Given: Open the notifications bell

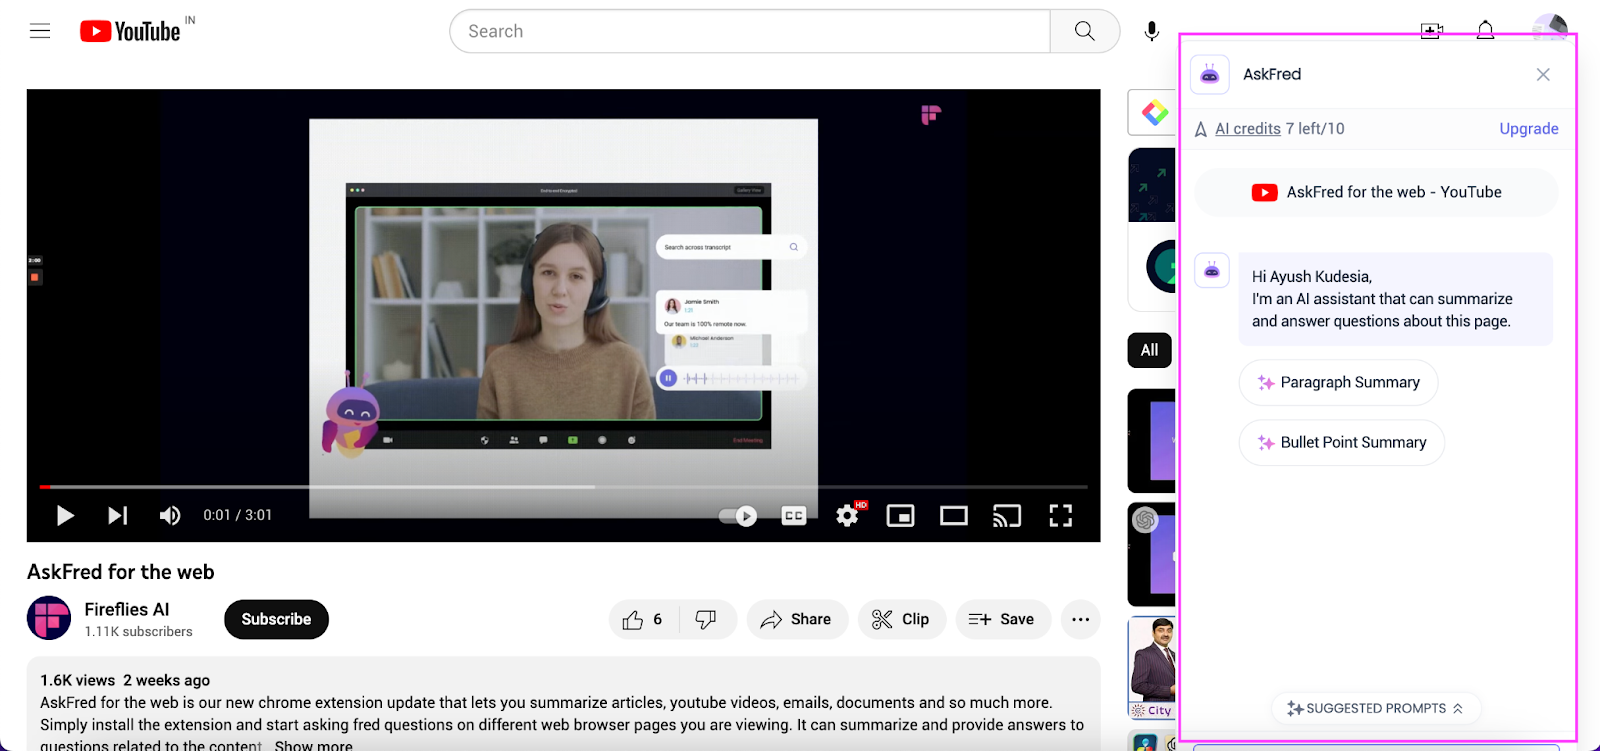Looking at the screenshot, I should pos(1486,30).
